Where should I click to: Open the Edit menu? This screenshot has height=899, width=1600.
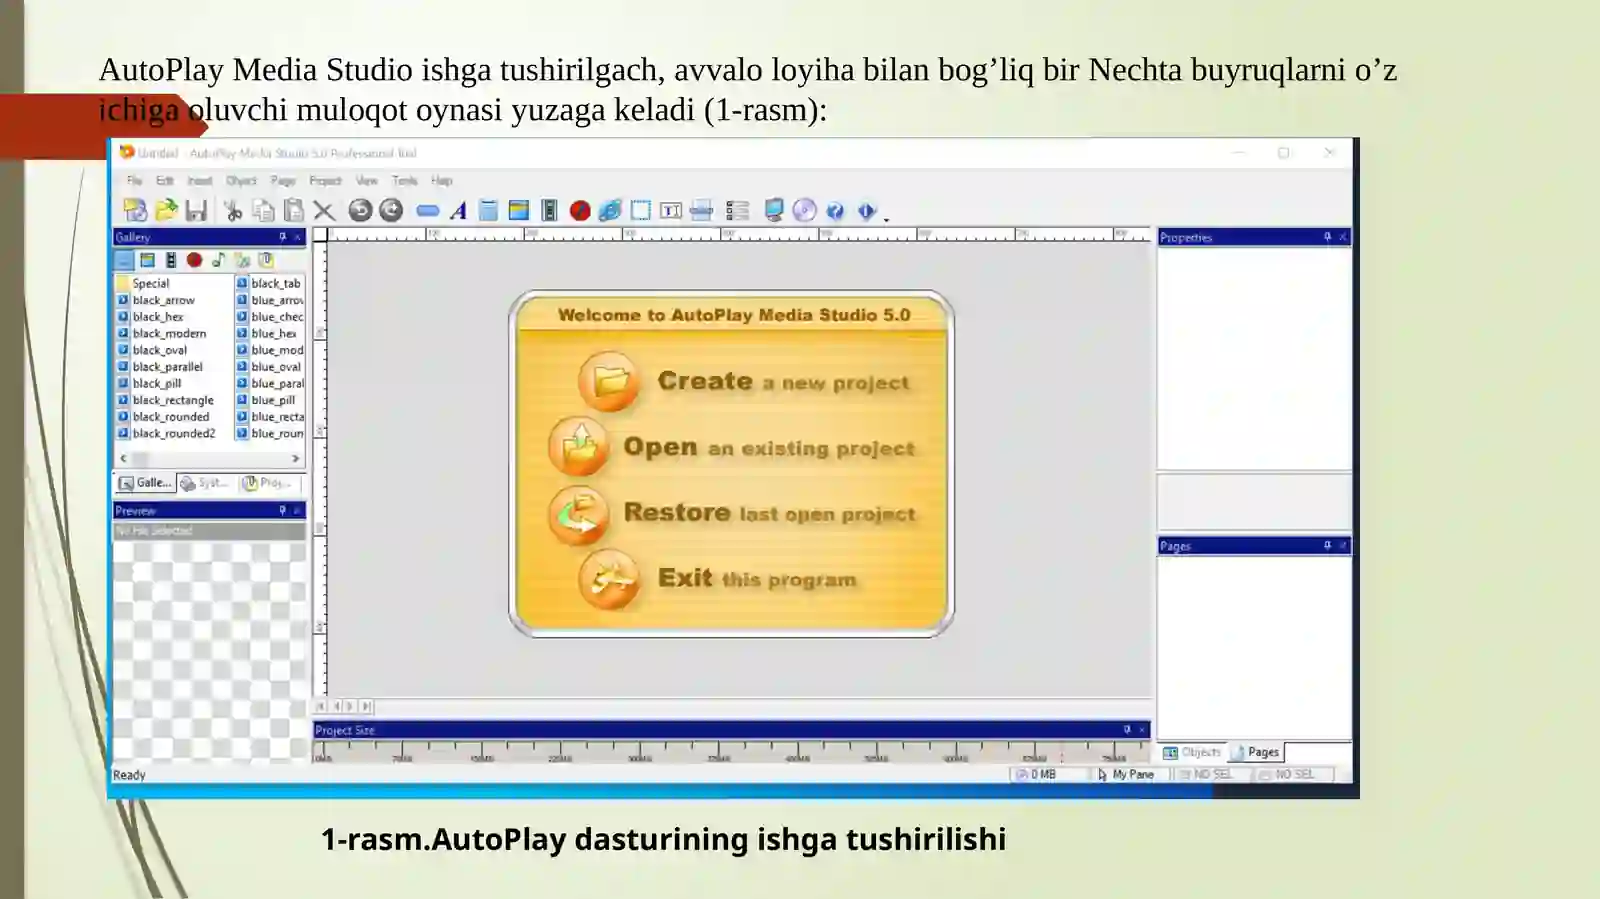coord(165,181)
